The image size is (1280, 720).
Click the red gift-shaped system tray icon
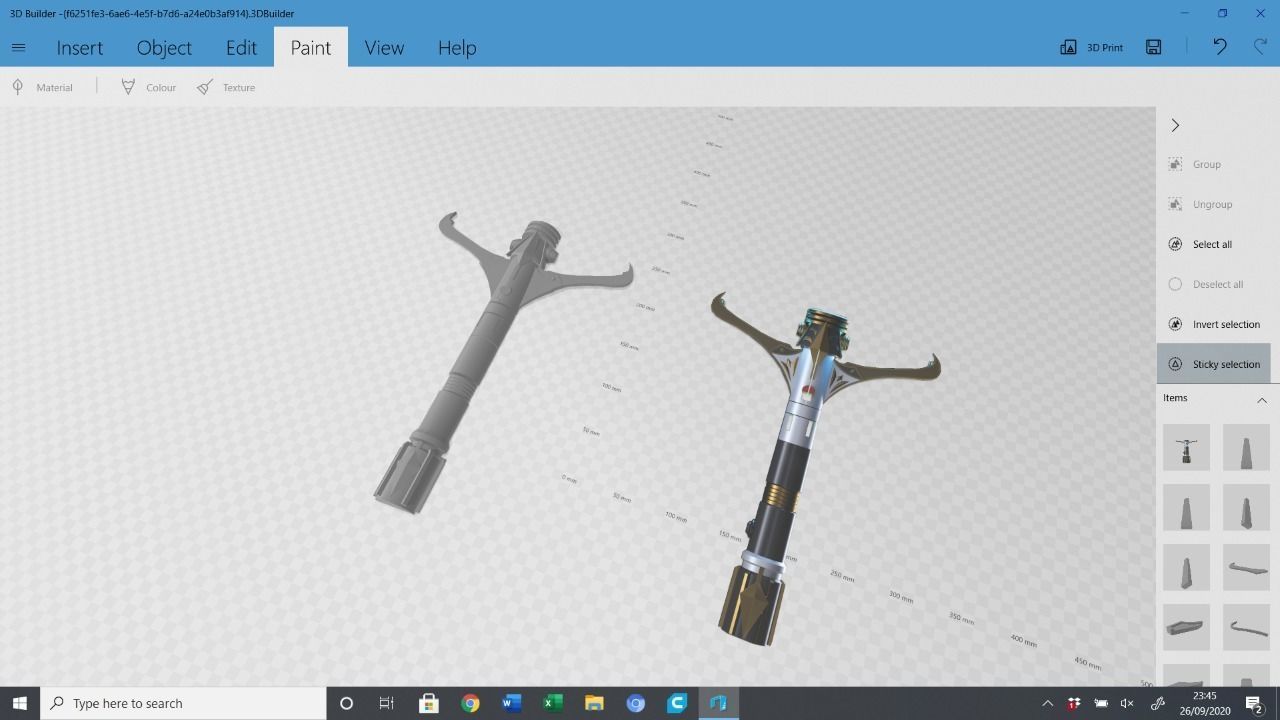point(1074,703)
